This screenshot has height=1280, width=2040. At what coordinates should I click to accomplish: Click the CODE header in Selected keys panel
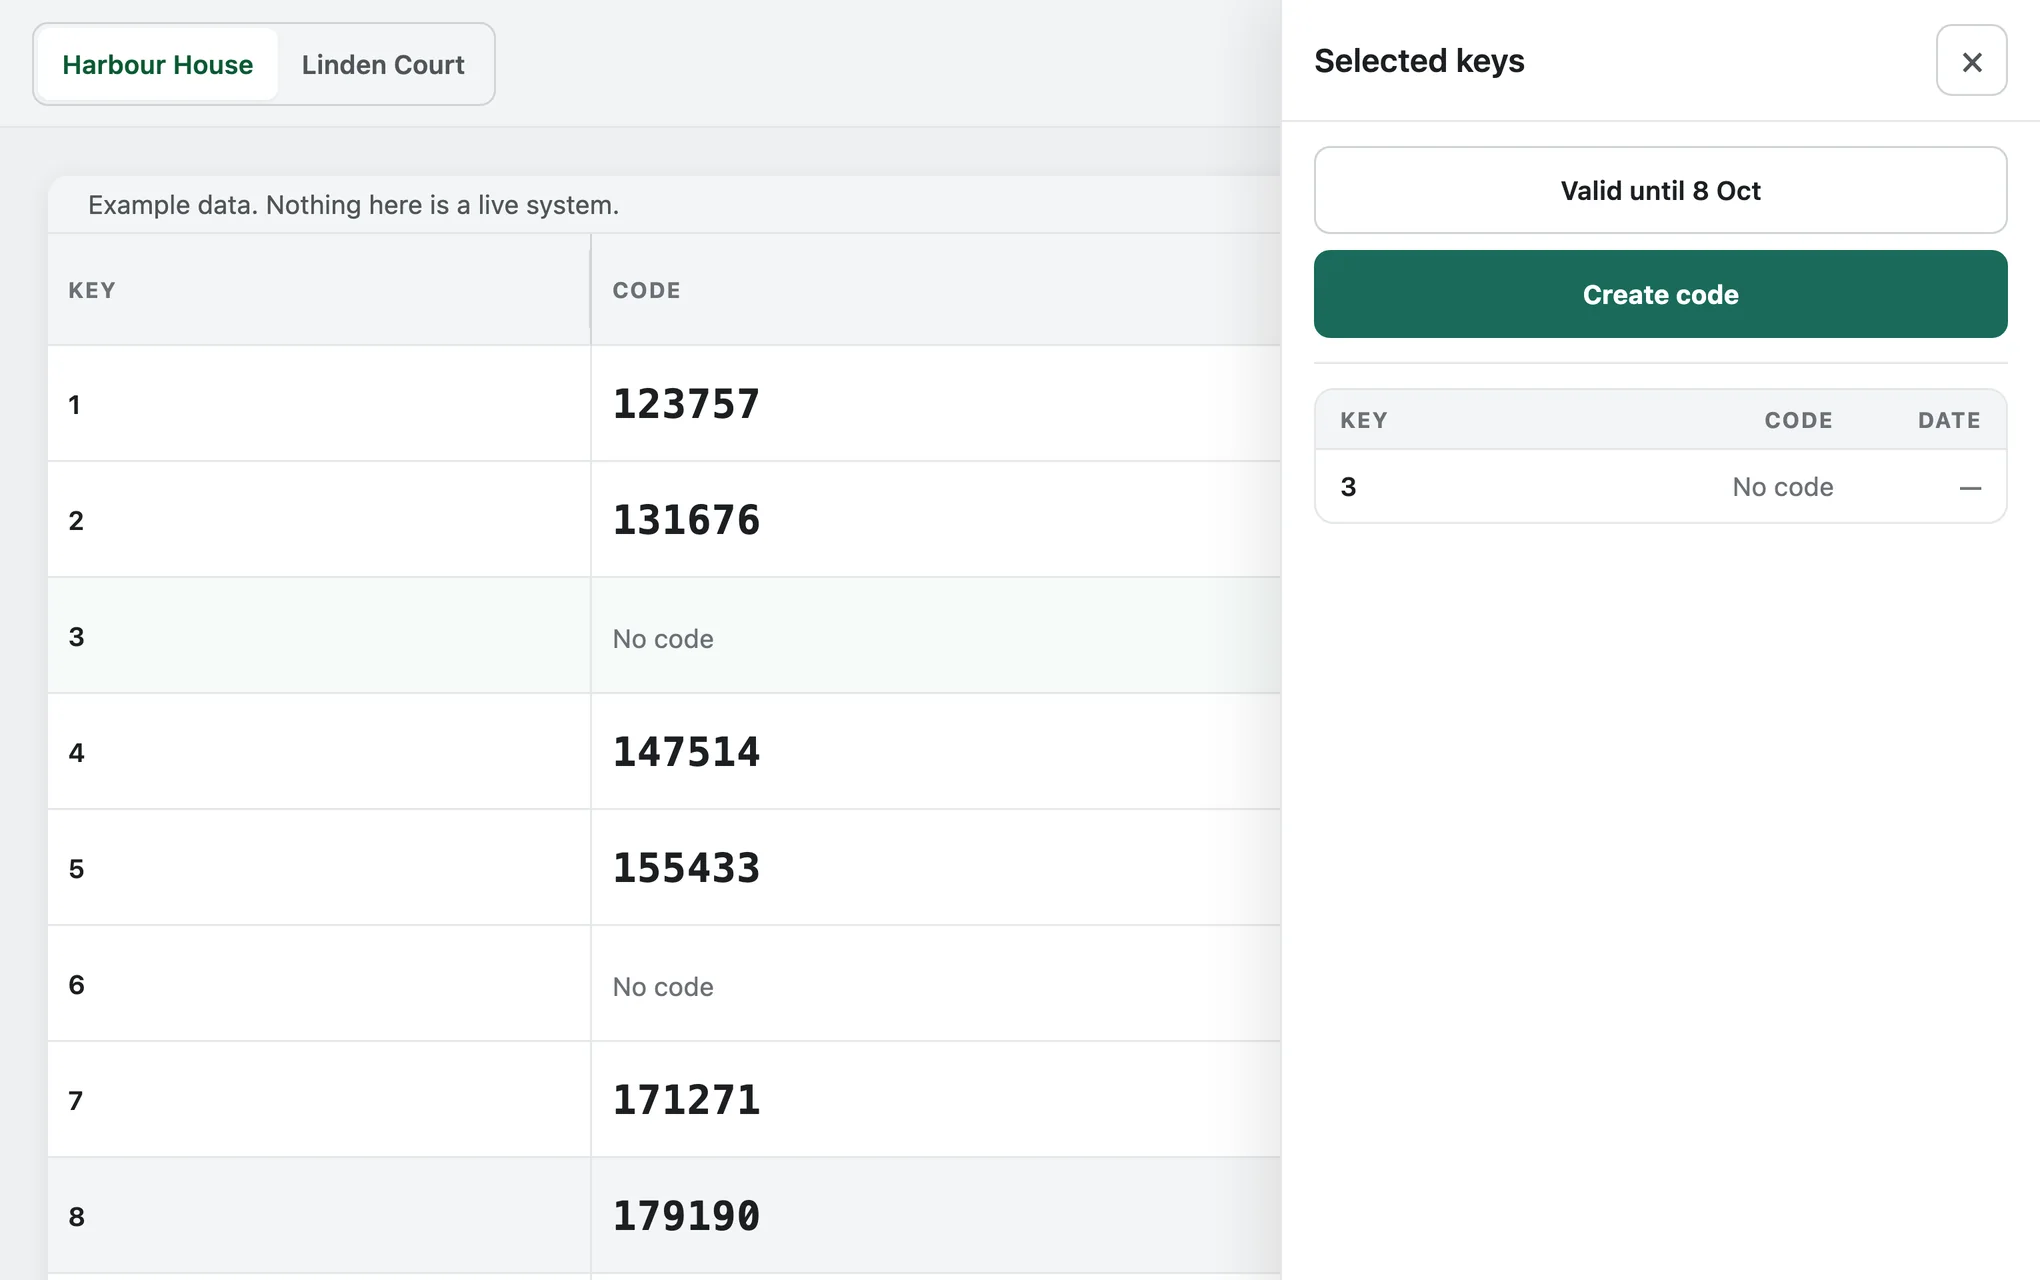1798,420
